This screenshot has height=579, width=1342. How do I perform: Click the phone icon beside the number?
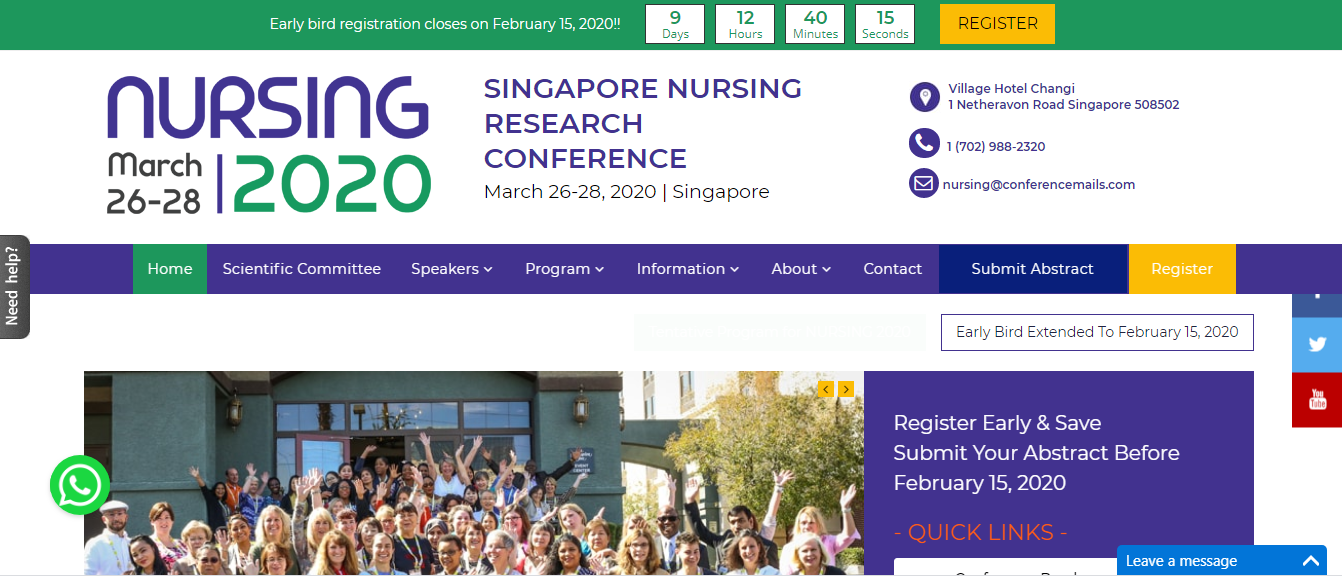[x=924, y=143]
